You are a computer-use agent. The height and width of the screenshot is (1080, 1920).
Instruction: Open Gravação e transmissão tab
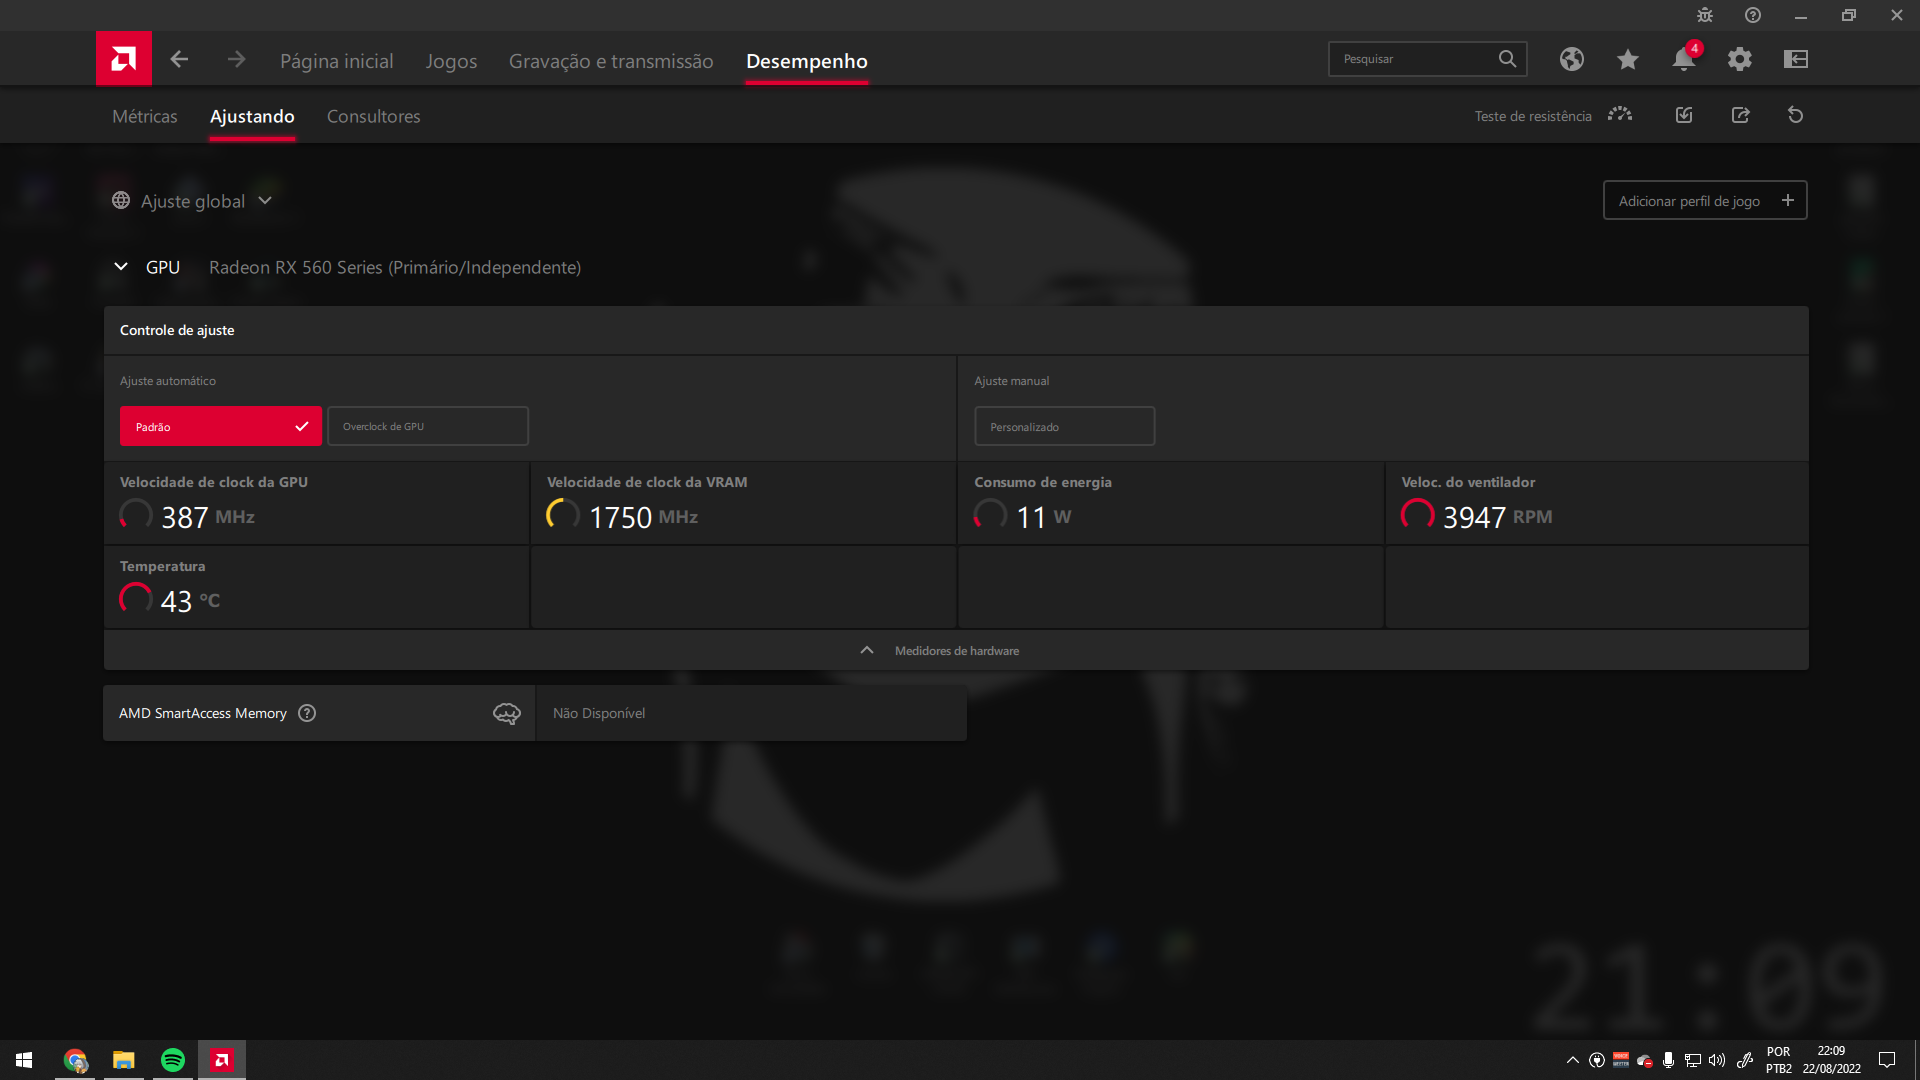611,61
